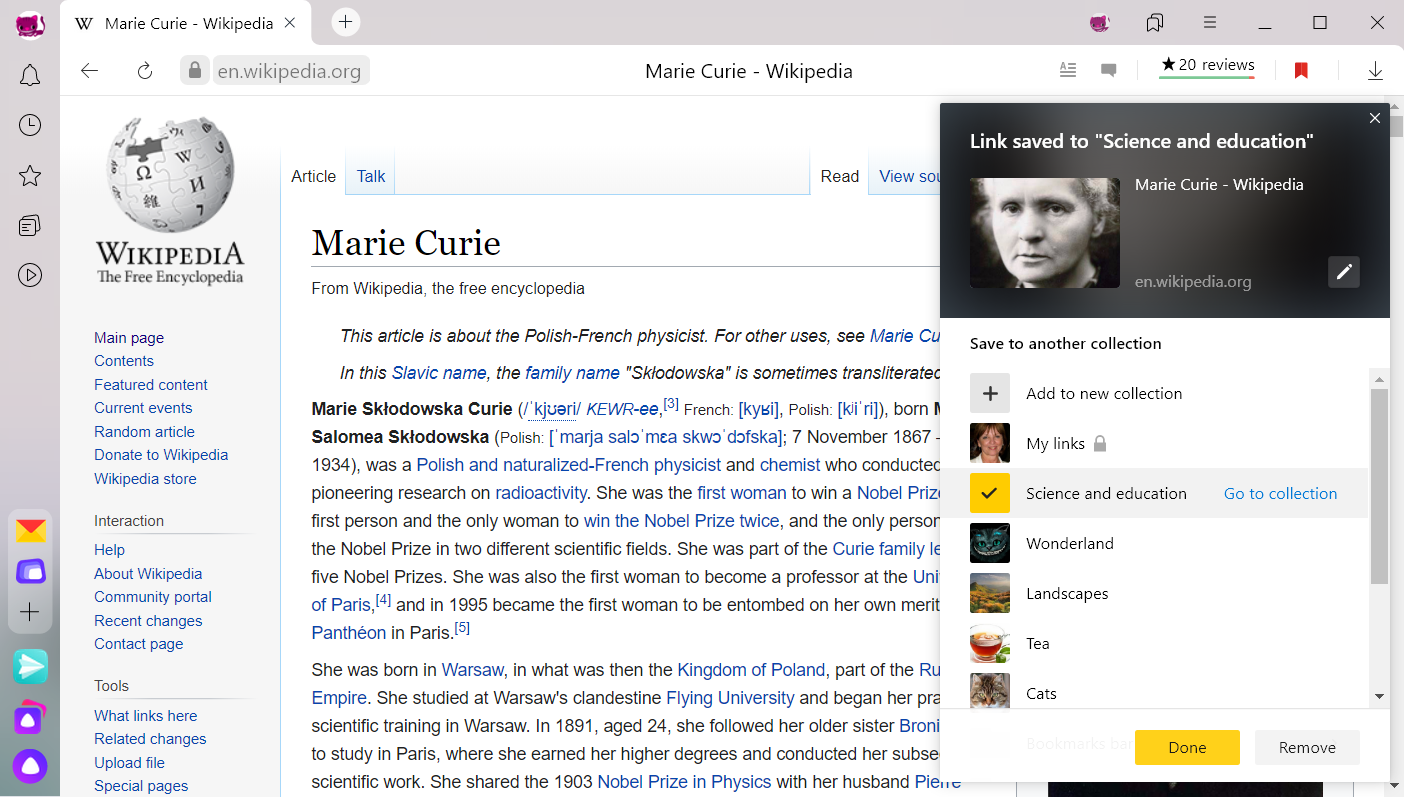Select Marie Curie browser tab

(187, 23)
